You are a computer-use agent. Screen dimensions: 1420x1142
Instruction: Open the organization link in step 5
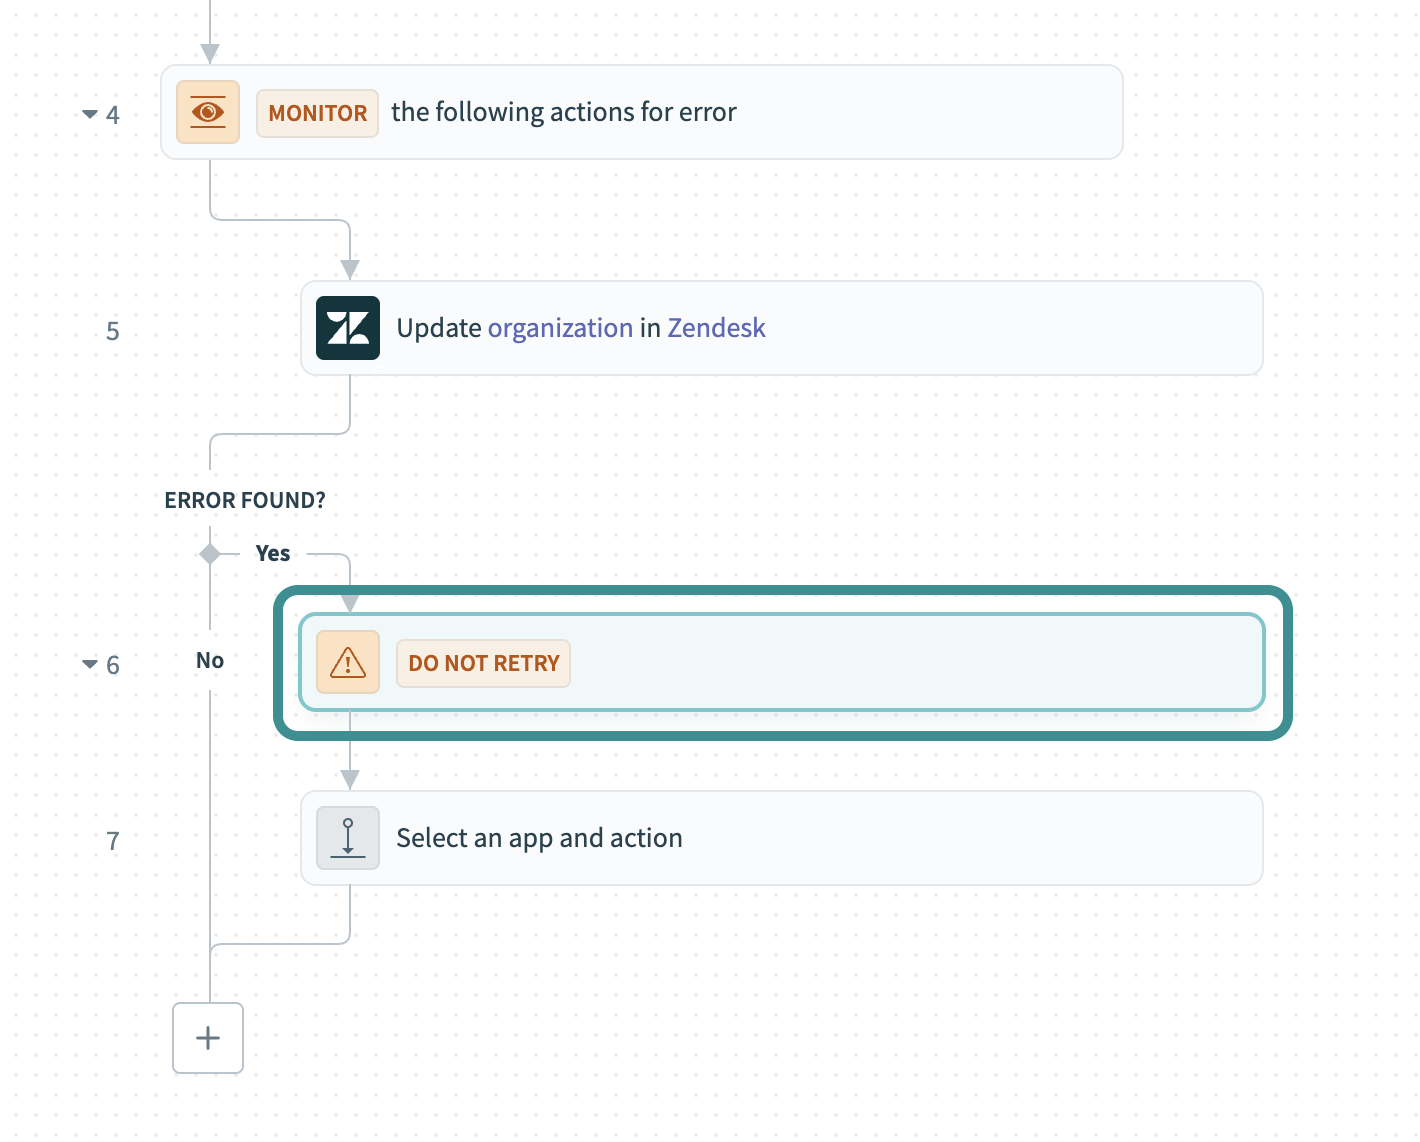coord(560,328)
